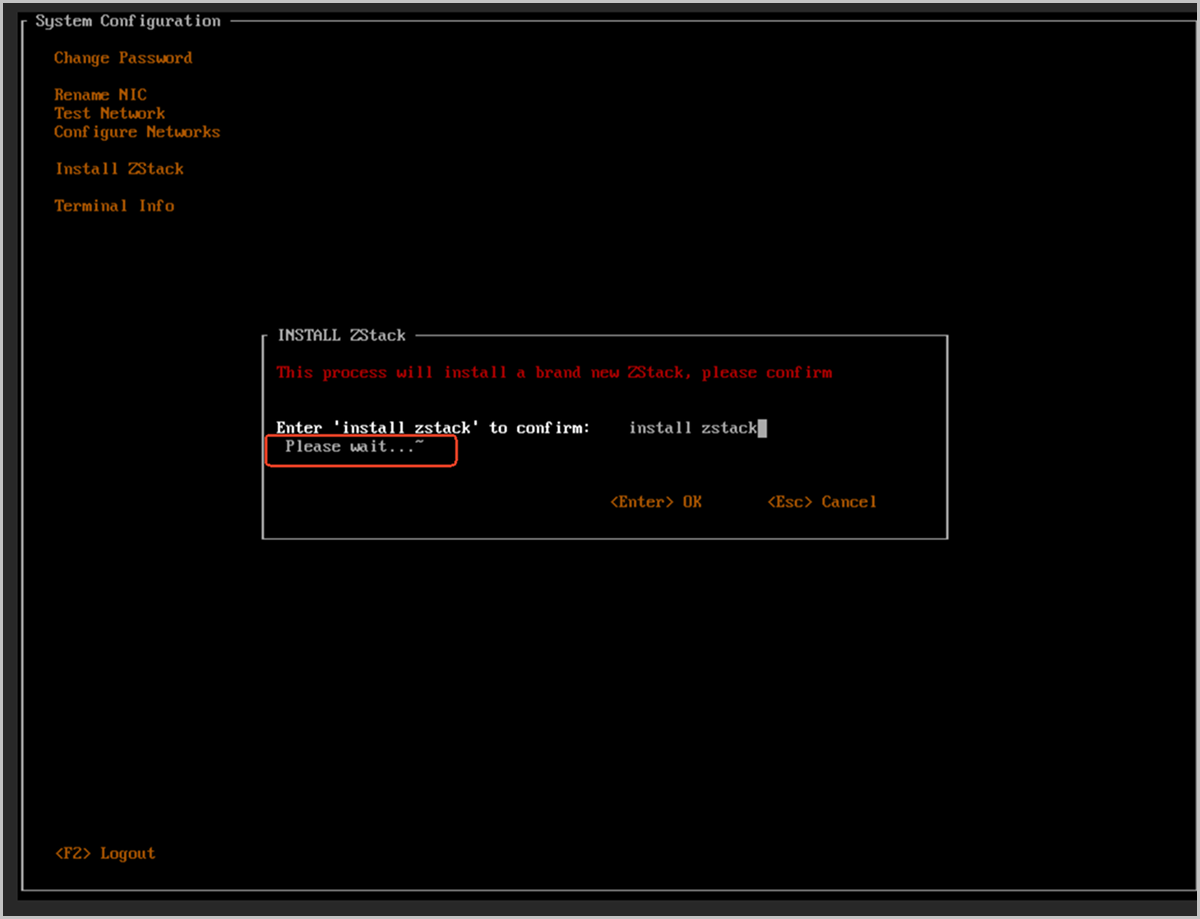The width and height of the screenshot is (1200, 919).
Task: Click the System Configuration heading
Action: 128,21
